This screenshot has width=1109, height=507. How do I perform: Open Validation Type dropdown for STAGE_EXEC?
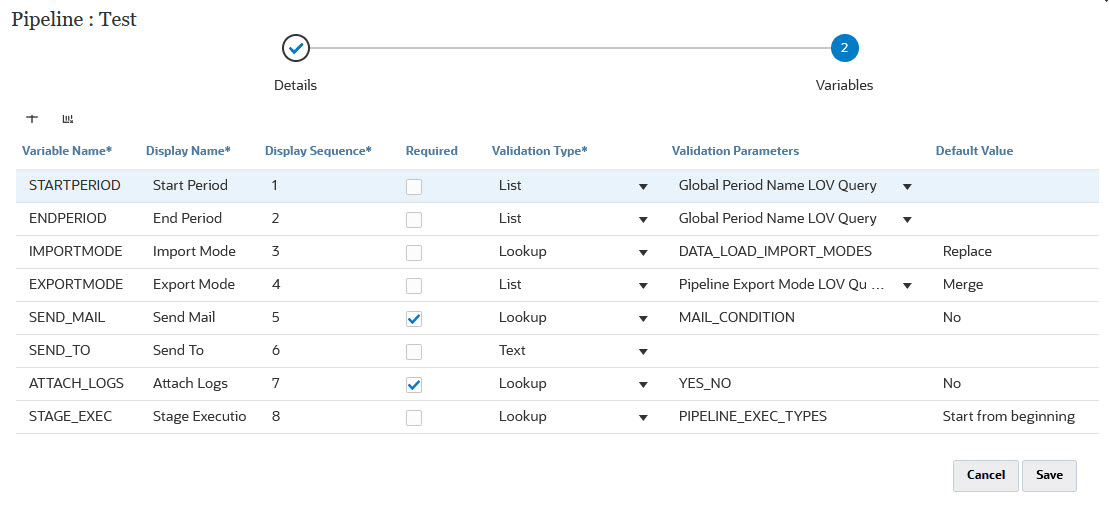pos(643,418)
